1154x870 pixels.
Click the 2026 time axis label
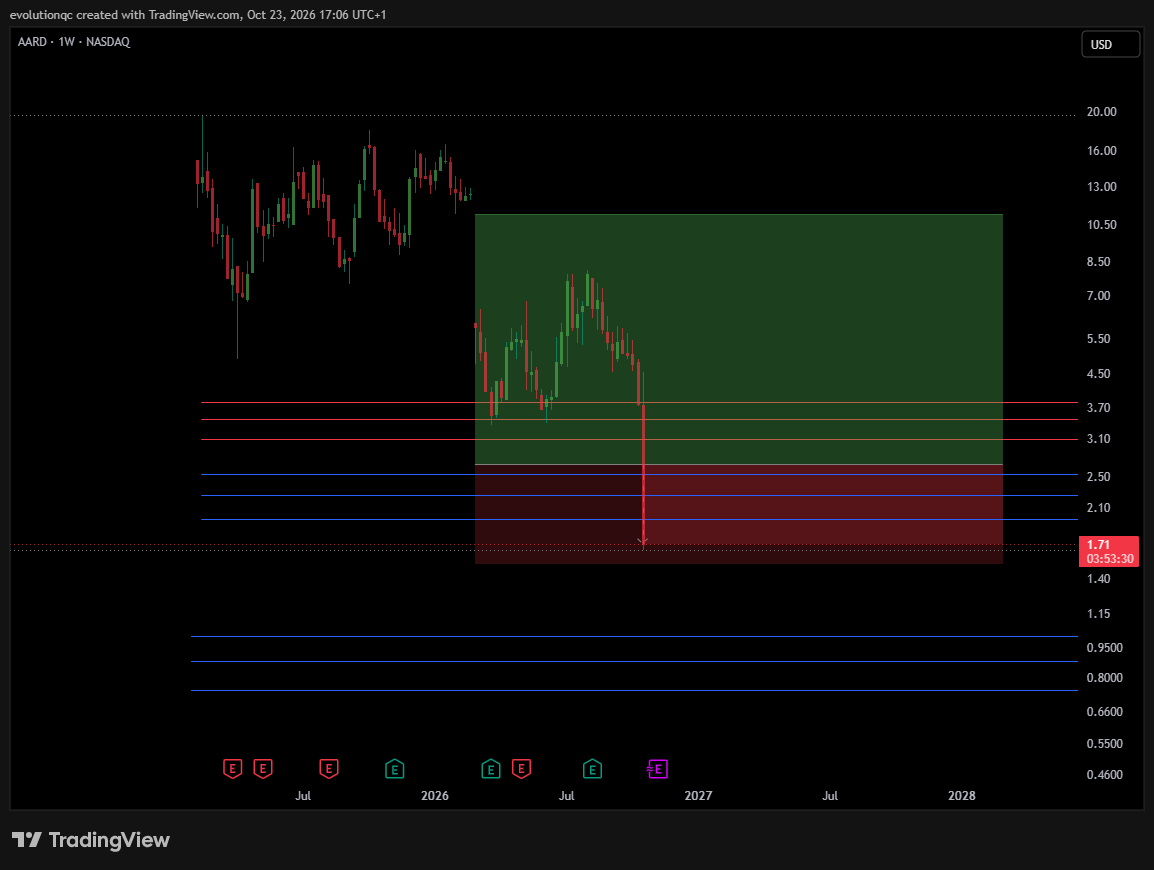(435, 796)
